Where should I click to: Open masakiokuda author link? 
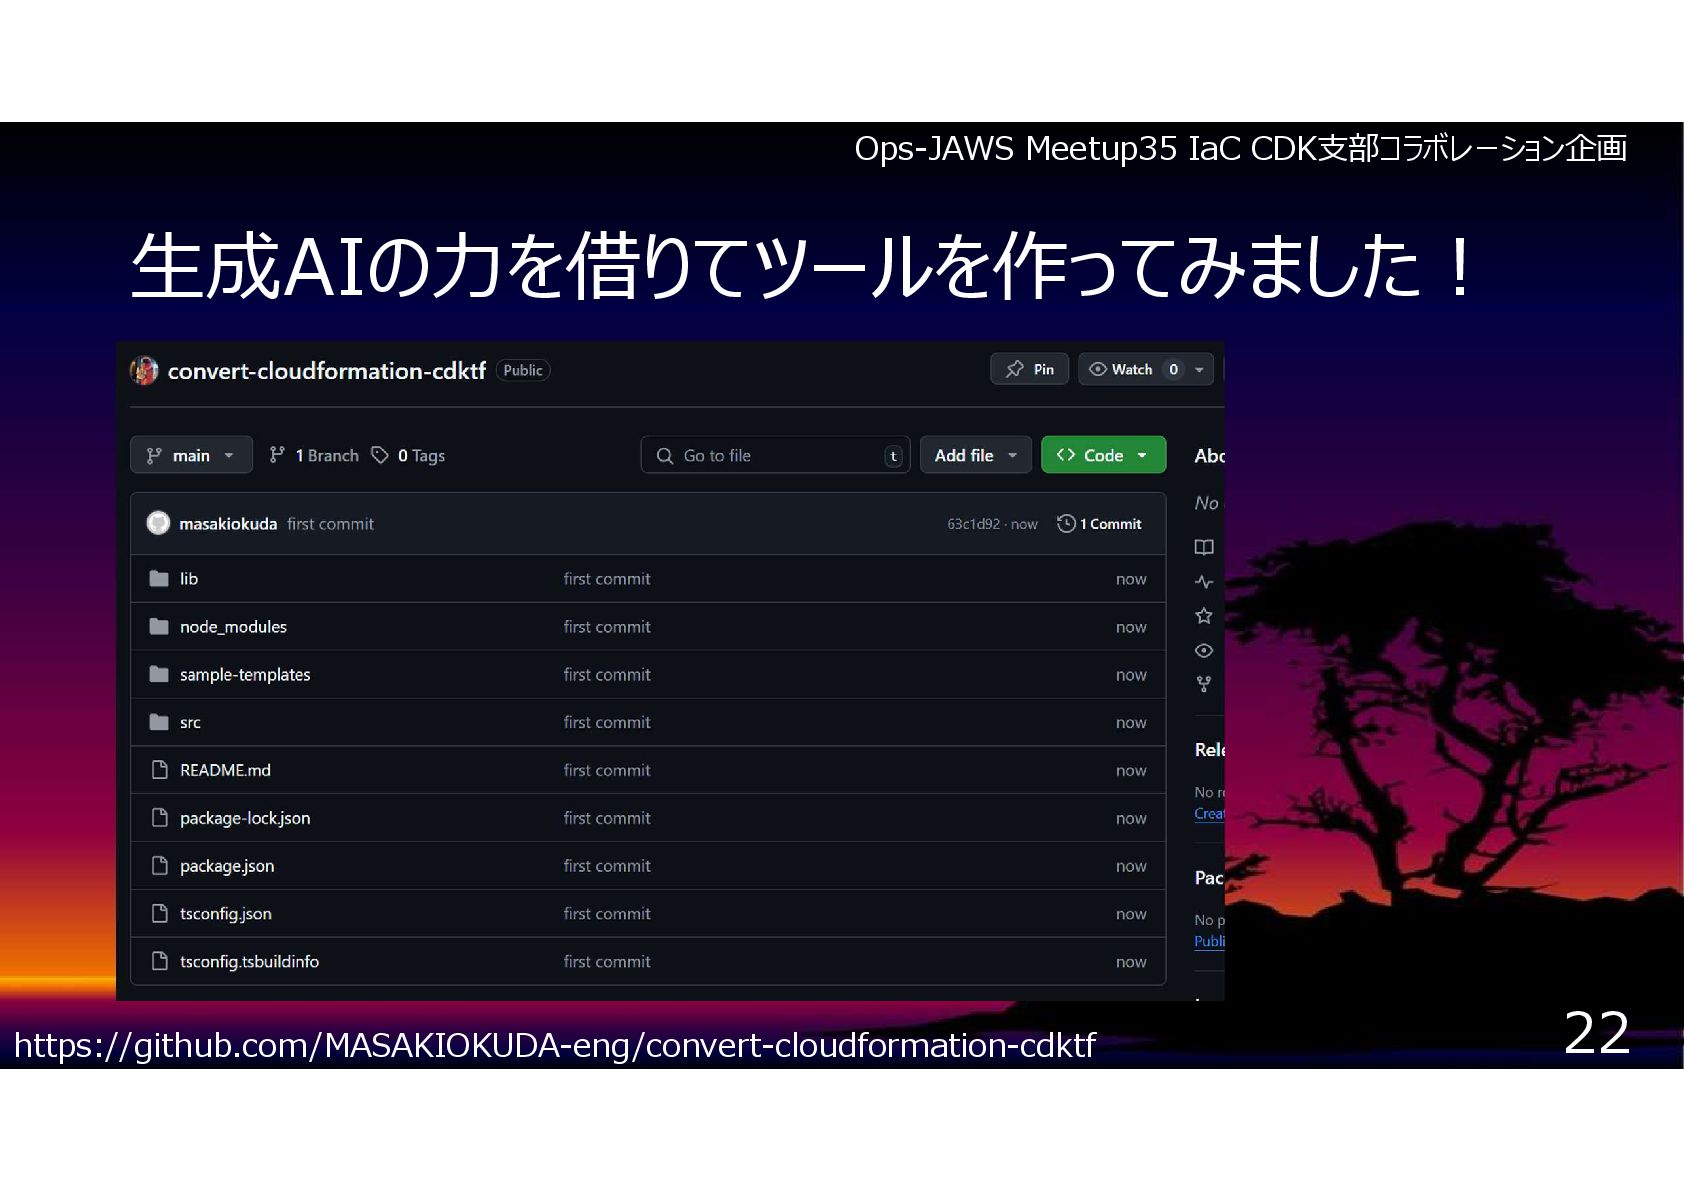point(228,524)
